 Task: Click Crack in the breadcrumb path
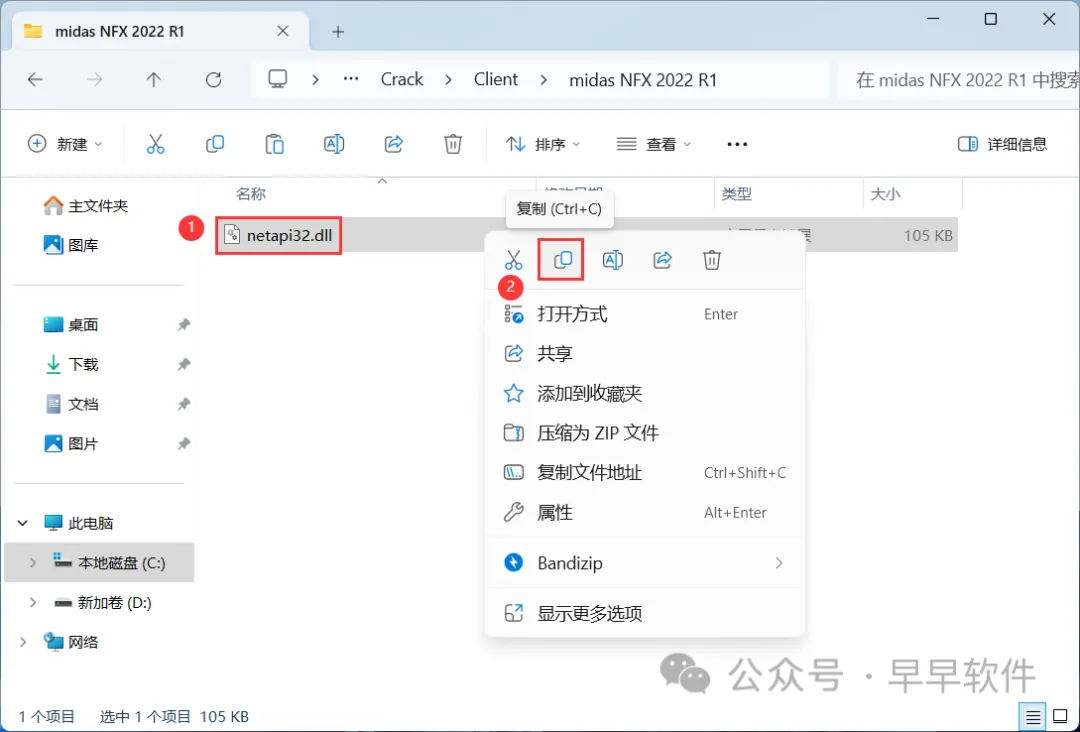tap(402, 80)
